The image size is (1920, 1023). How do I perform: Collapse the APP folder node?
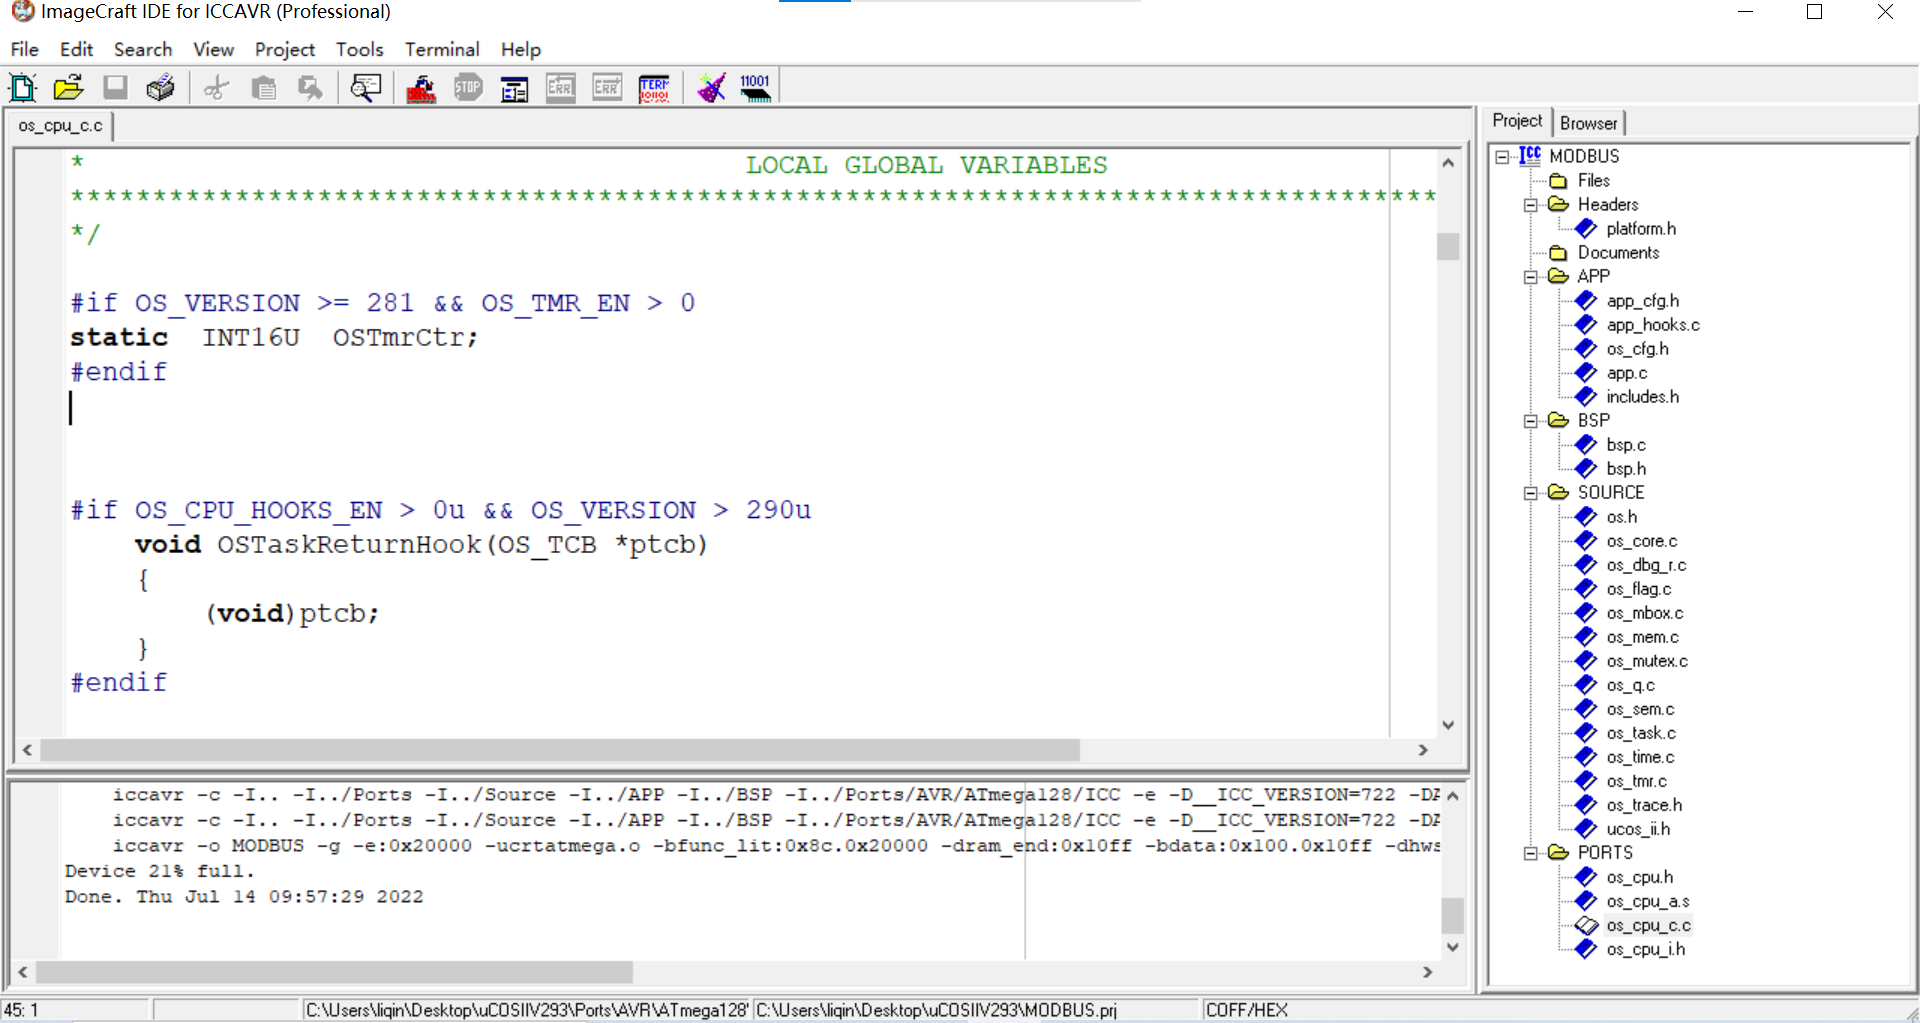(x=1533, y=276)
